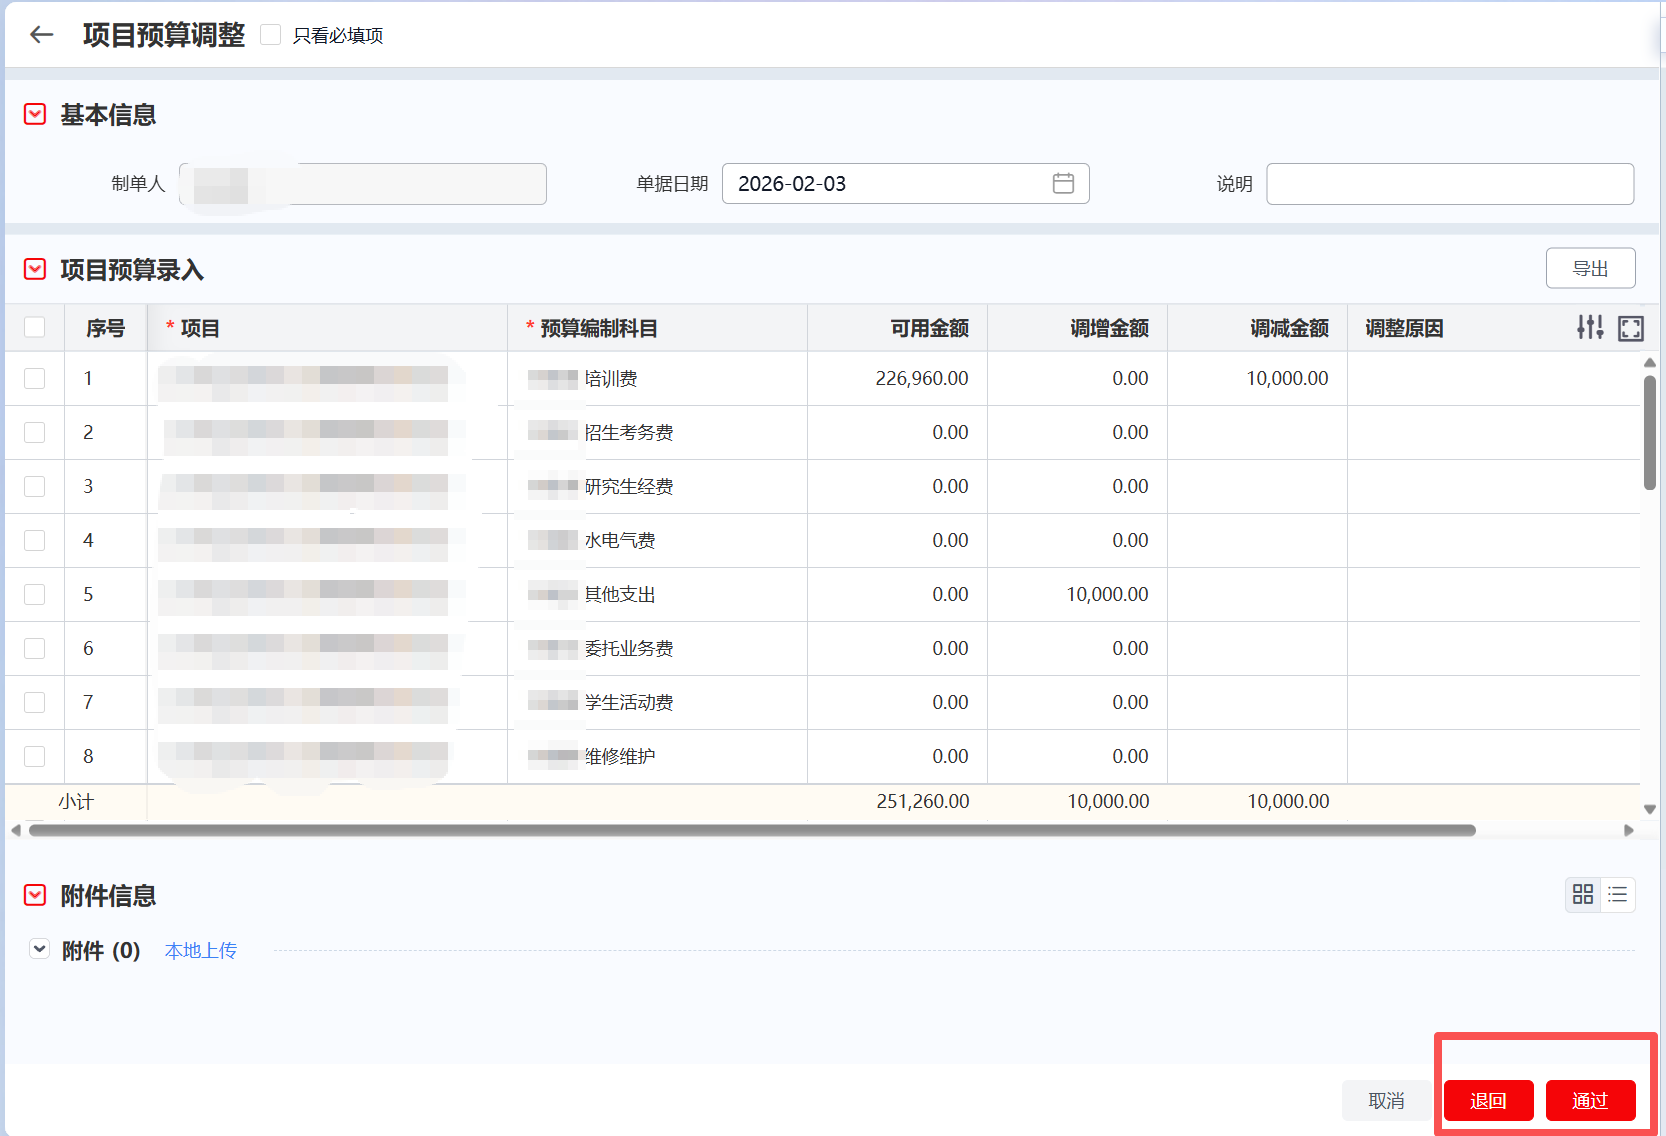This screenshot has width=1666, height=1136.
Task: Enable the 只看必填项 checkbox
Action: point(271,35)
